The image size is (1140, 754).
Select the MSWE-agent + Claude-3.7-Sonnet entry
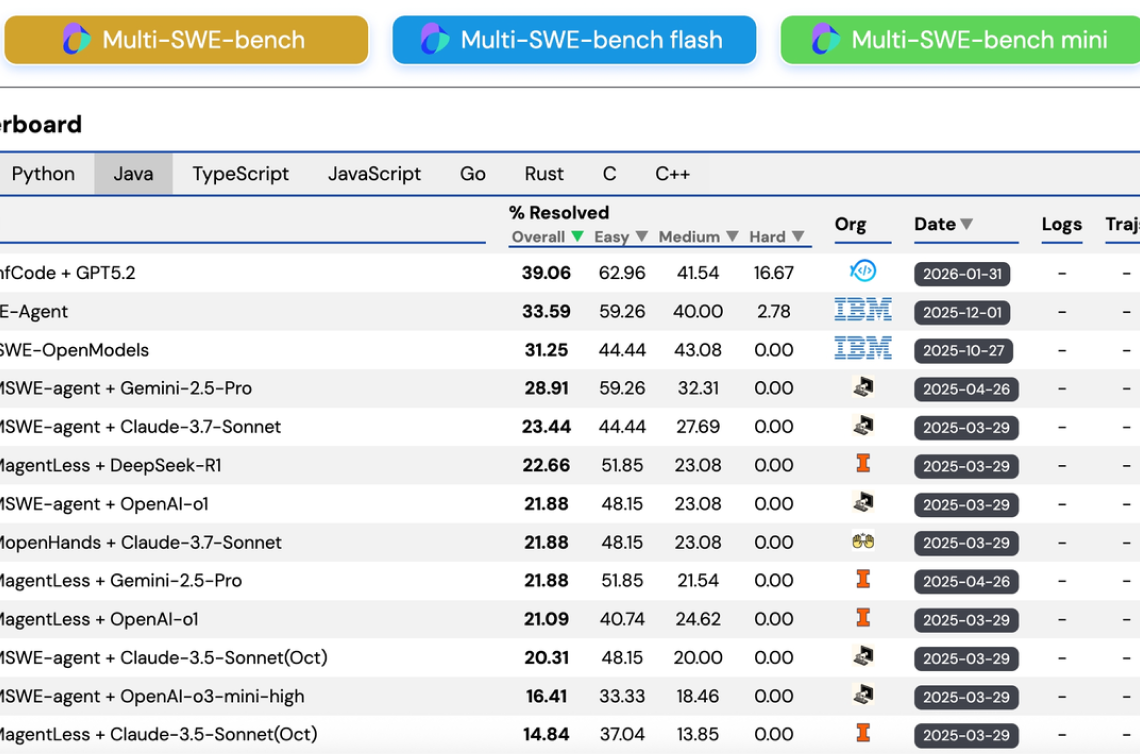click(140, 427)
